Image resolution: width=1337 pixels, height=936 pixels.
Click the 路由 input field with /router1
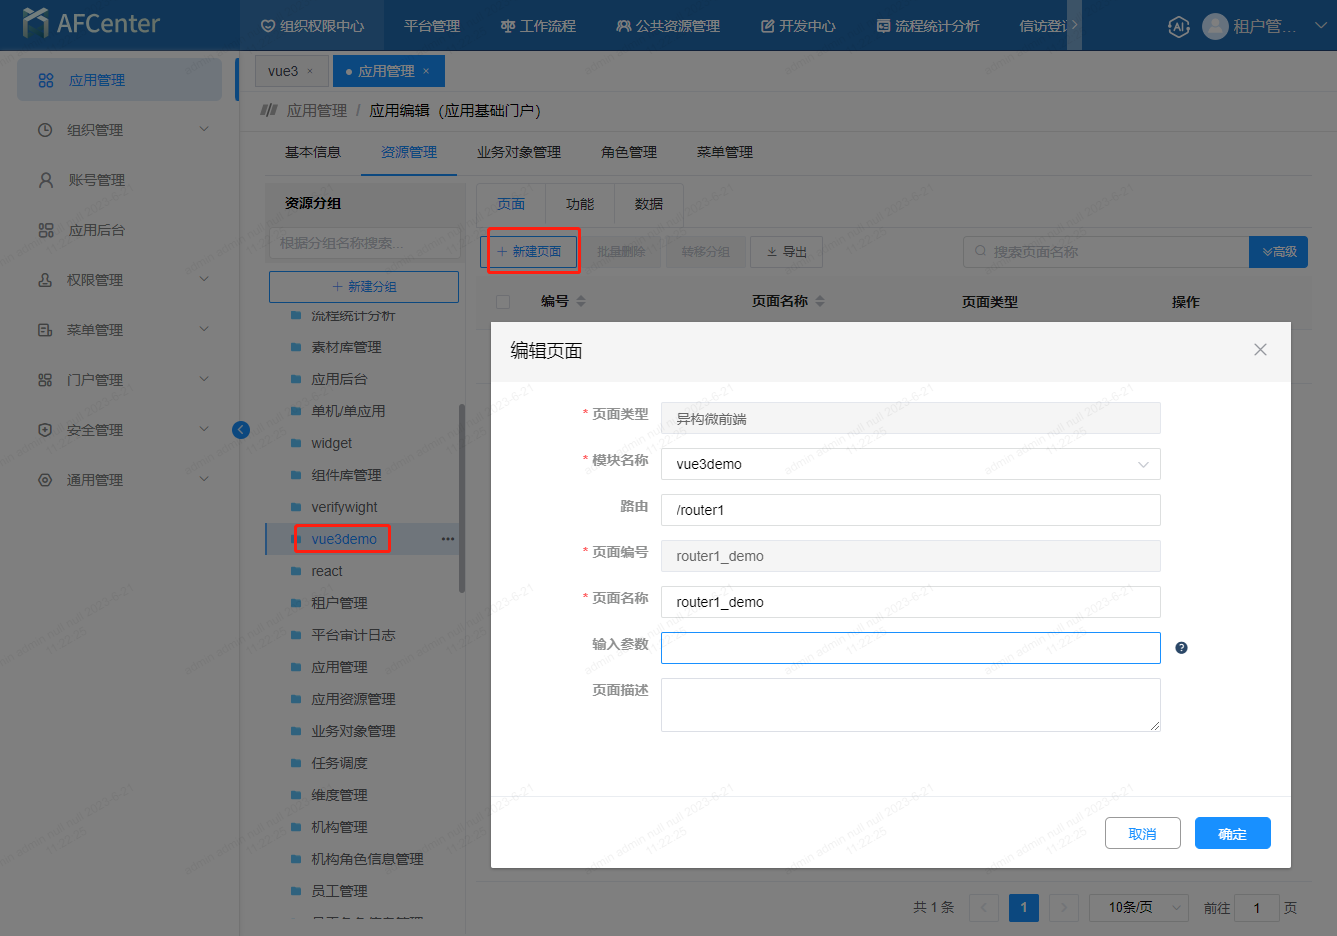point(910,510)
